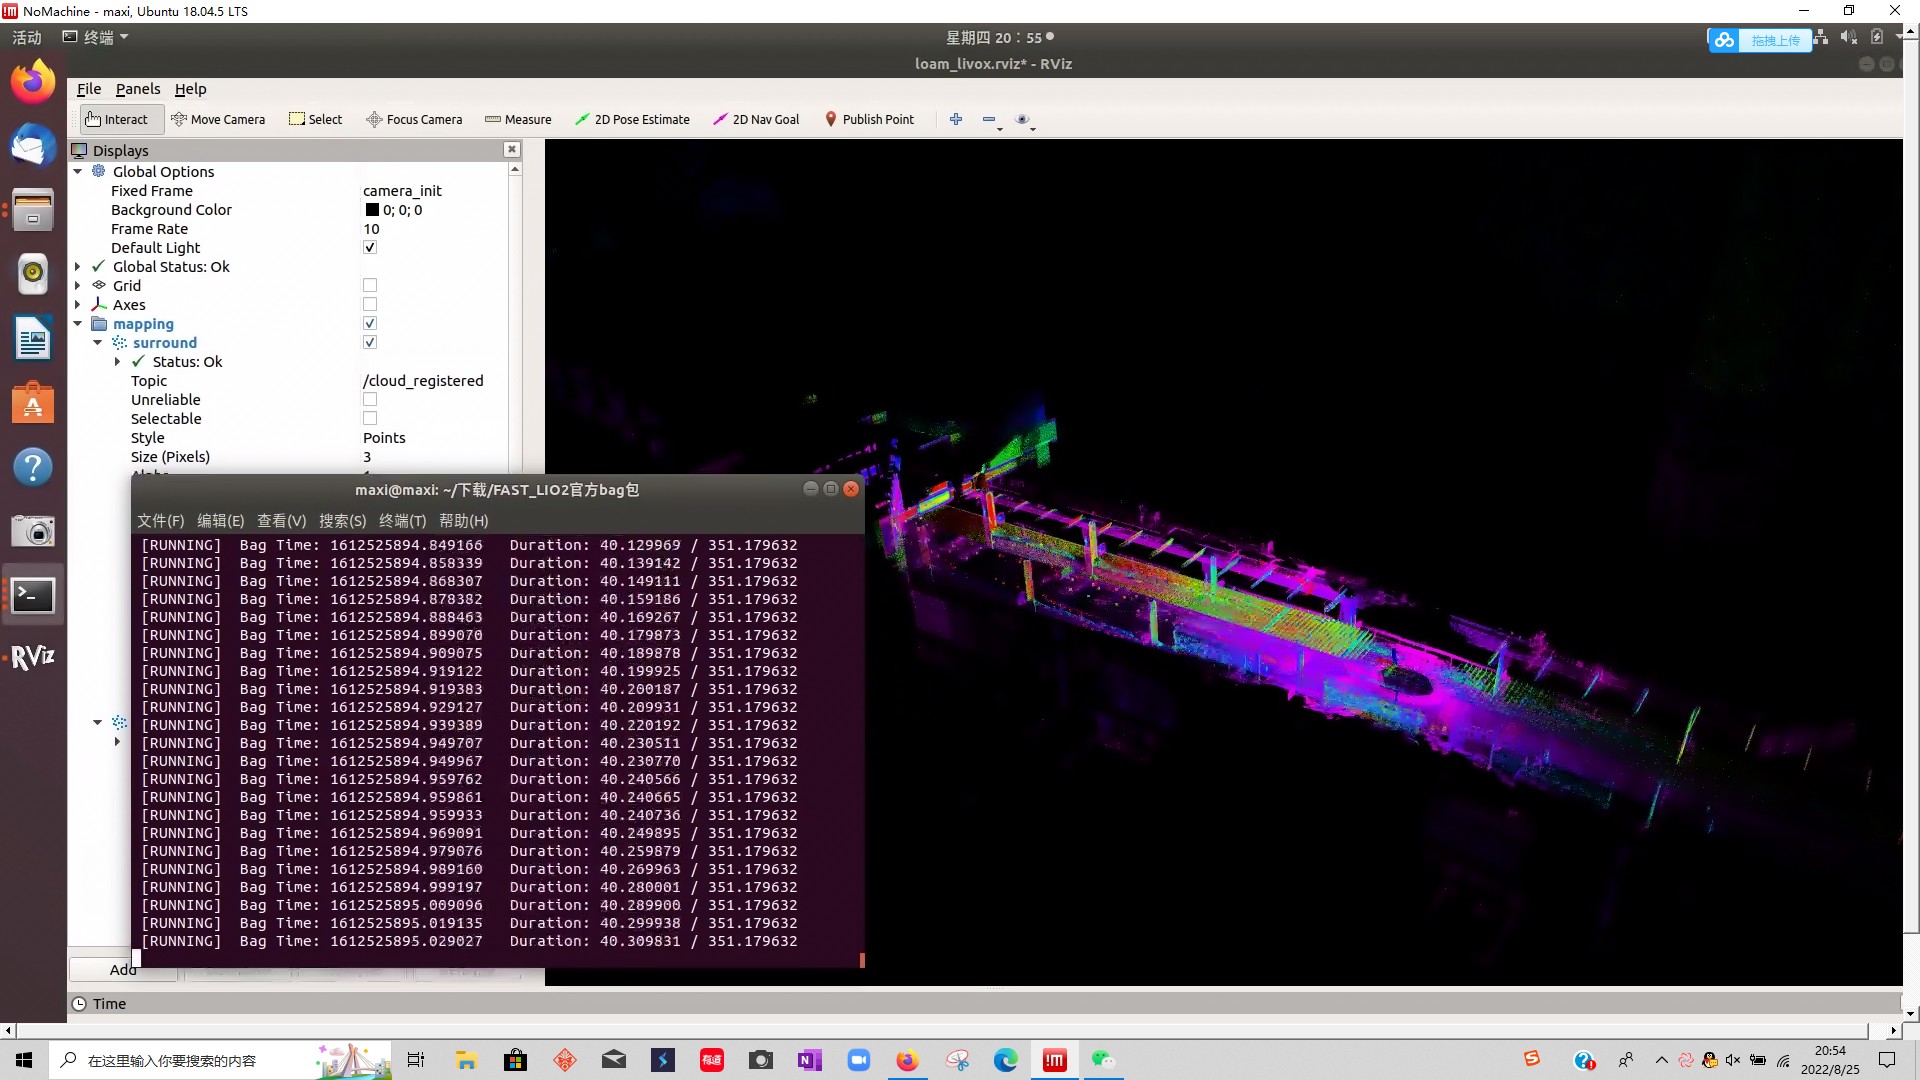Viewport: 1920px width, 1080px height.
Task: Expand the surround Status: Ok entry
Action: point(118,361)
